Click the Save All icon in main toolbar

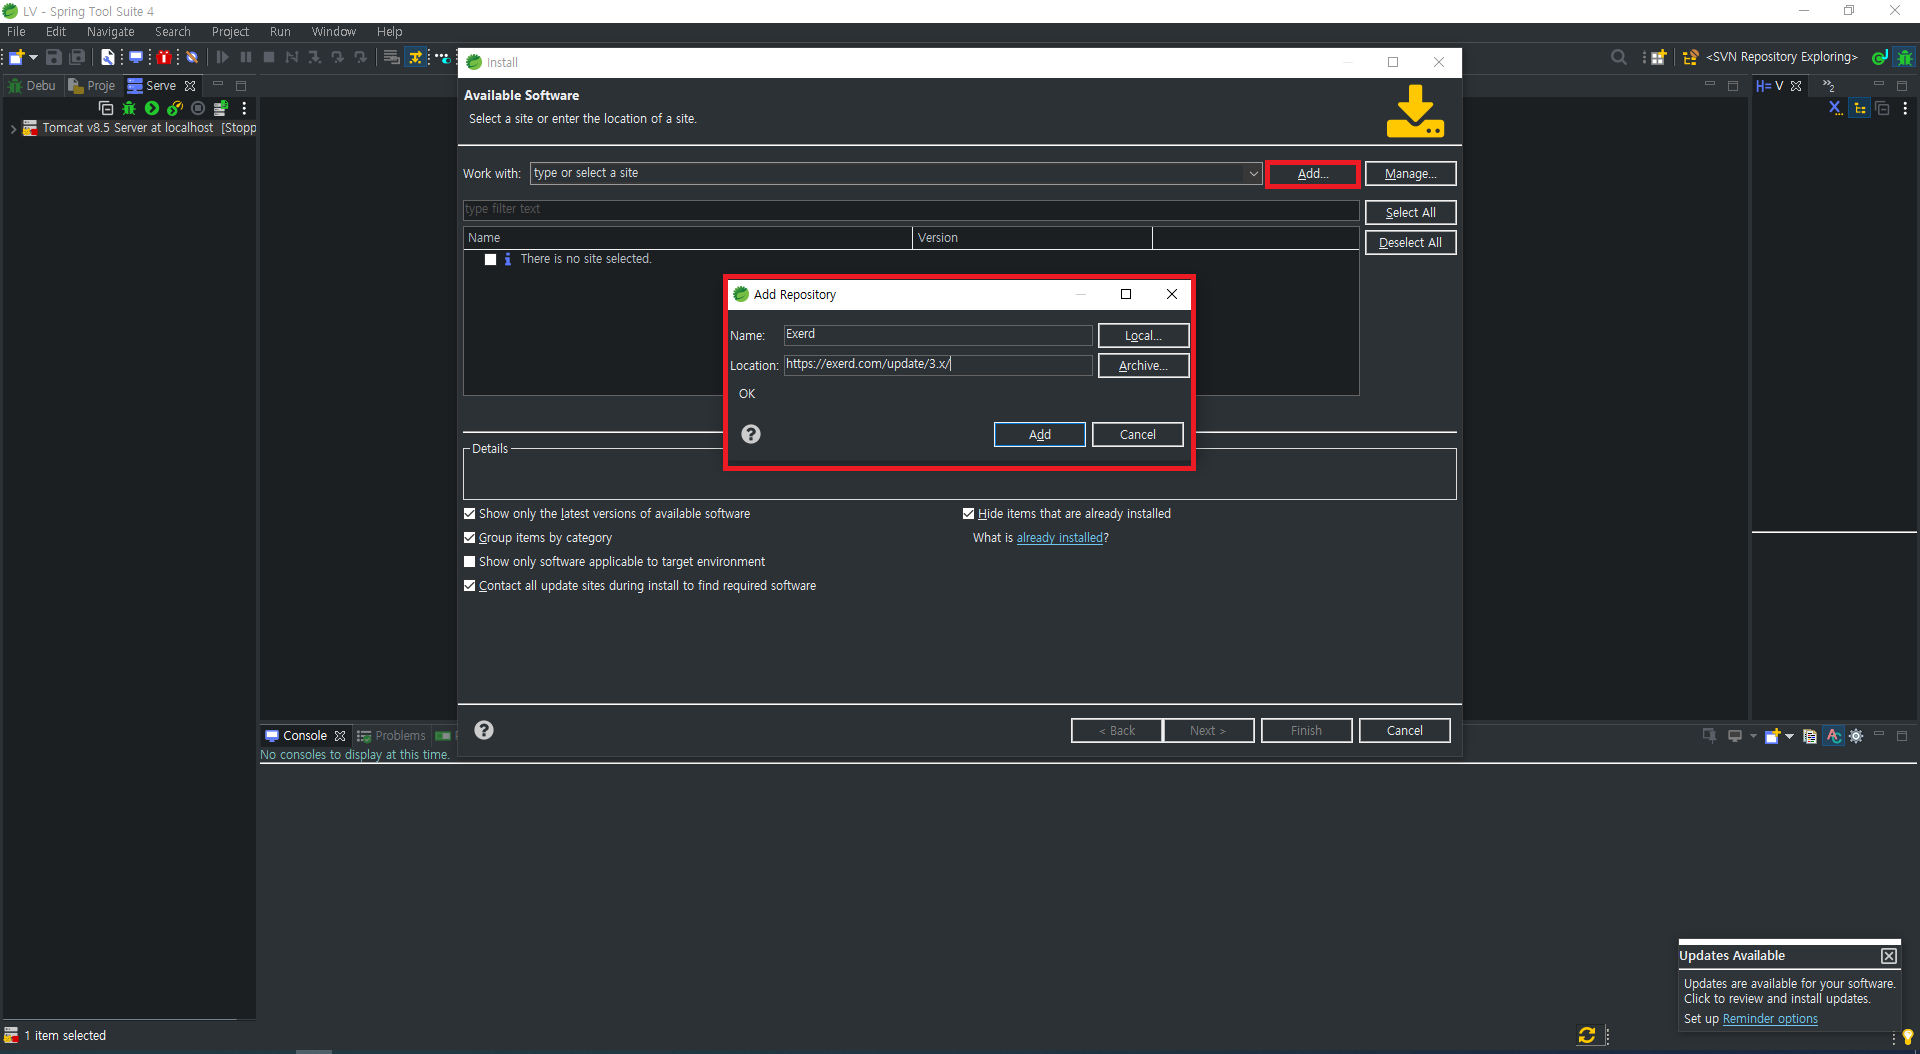tap(77, 58)
